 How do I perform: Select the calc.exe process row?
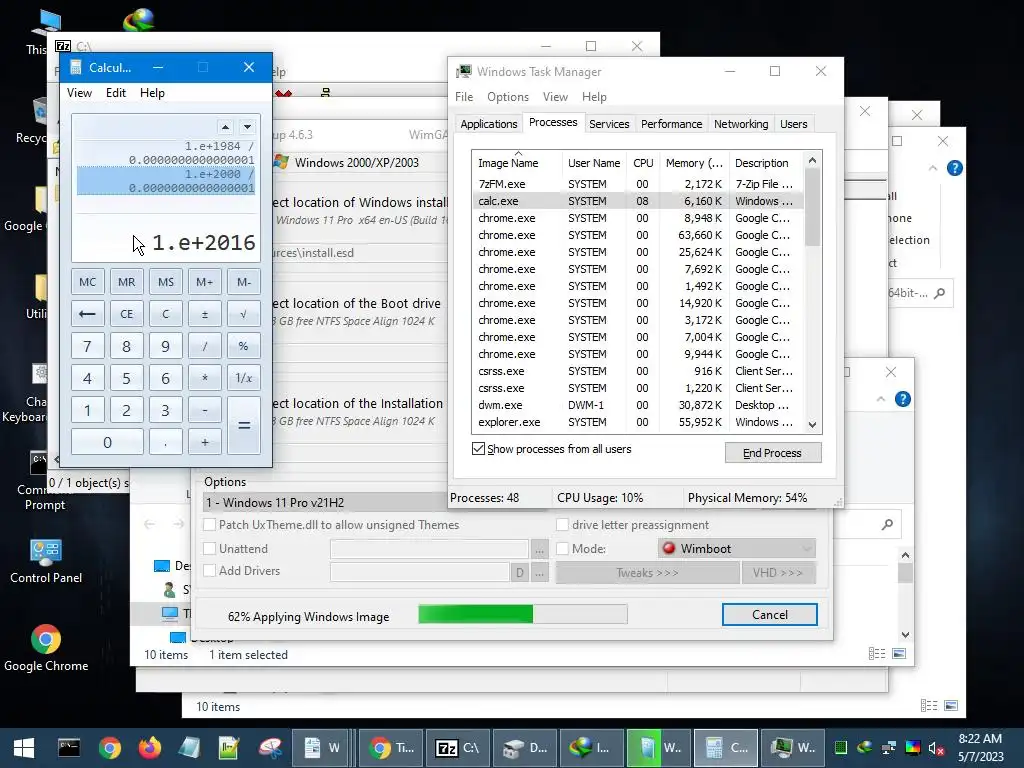coord(638,201)
